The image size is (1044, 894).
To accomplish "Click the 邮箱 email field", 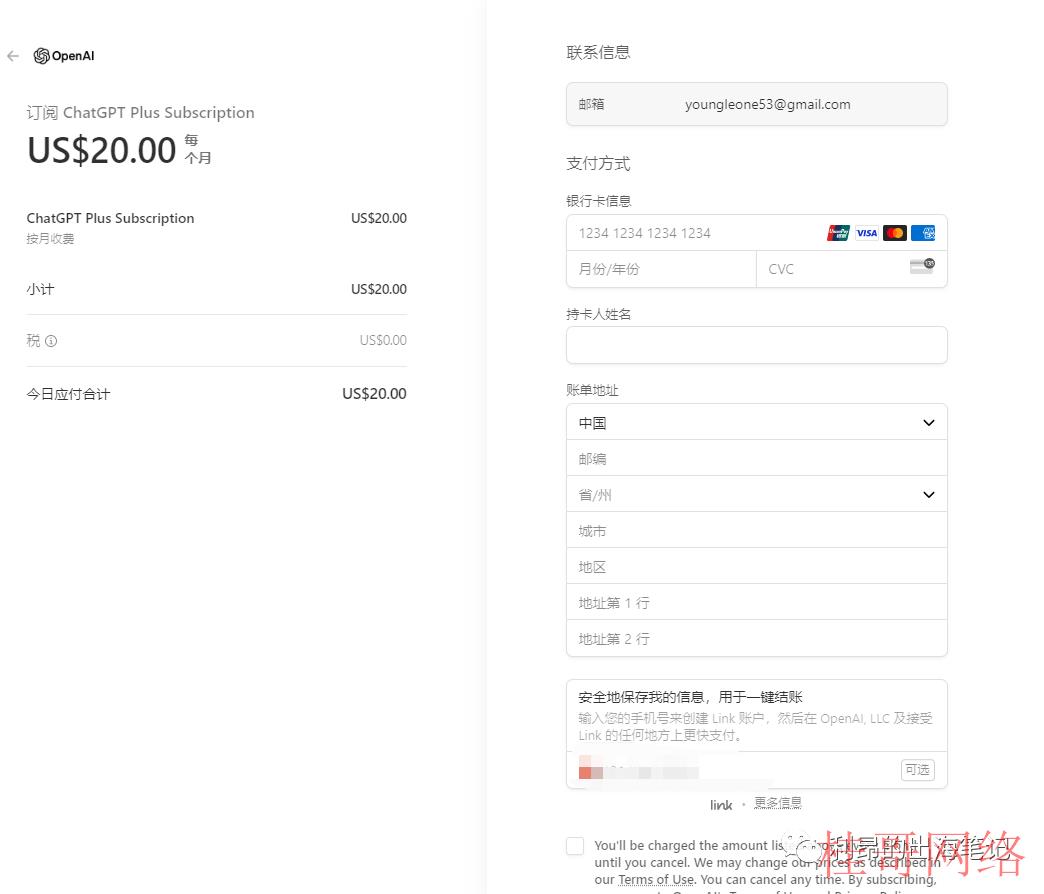I will [756, 104].
